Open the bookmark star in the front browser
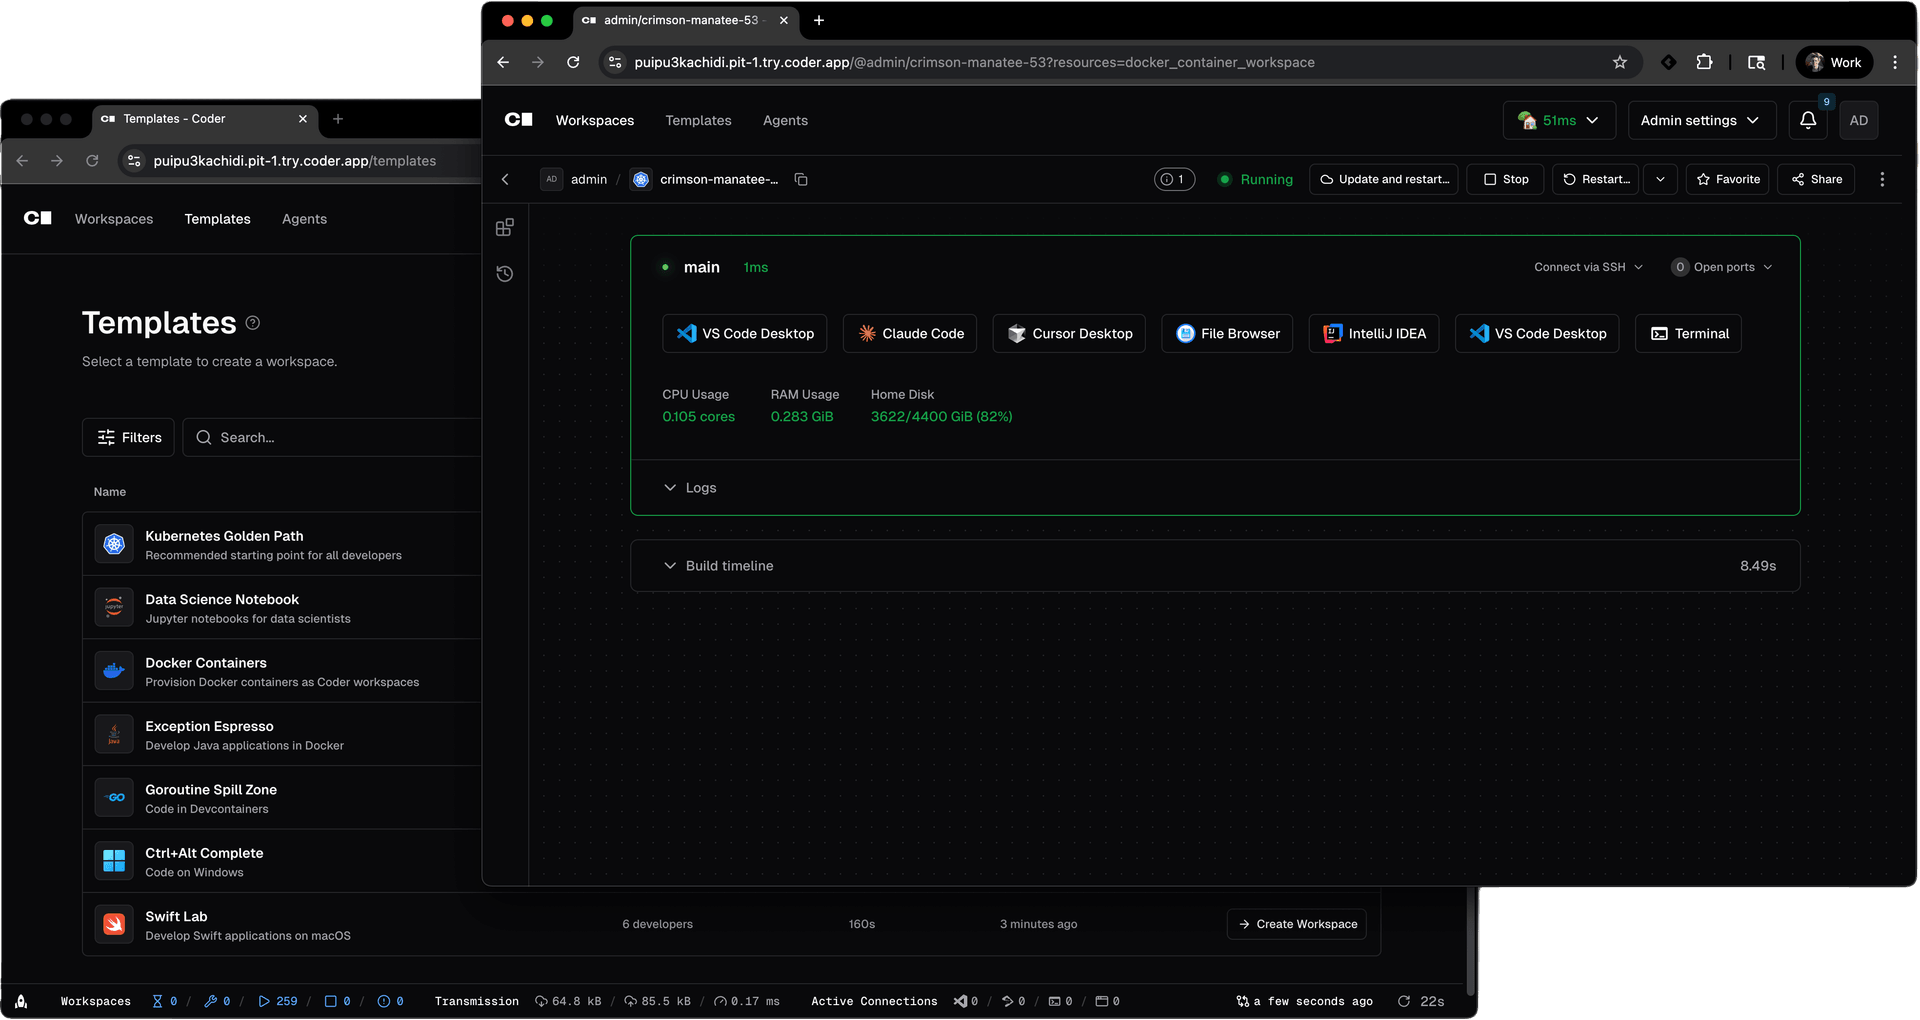Image resolution: width=1920 pixels, height=1020 pixels. [1620, 62]
